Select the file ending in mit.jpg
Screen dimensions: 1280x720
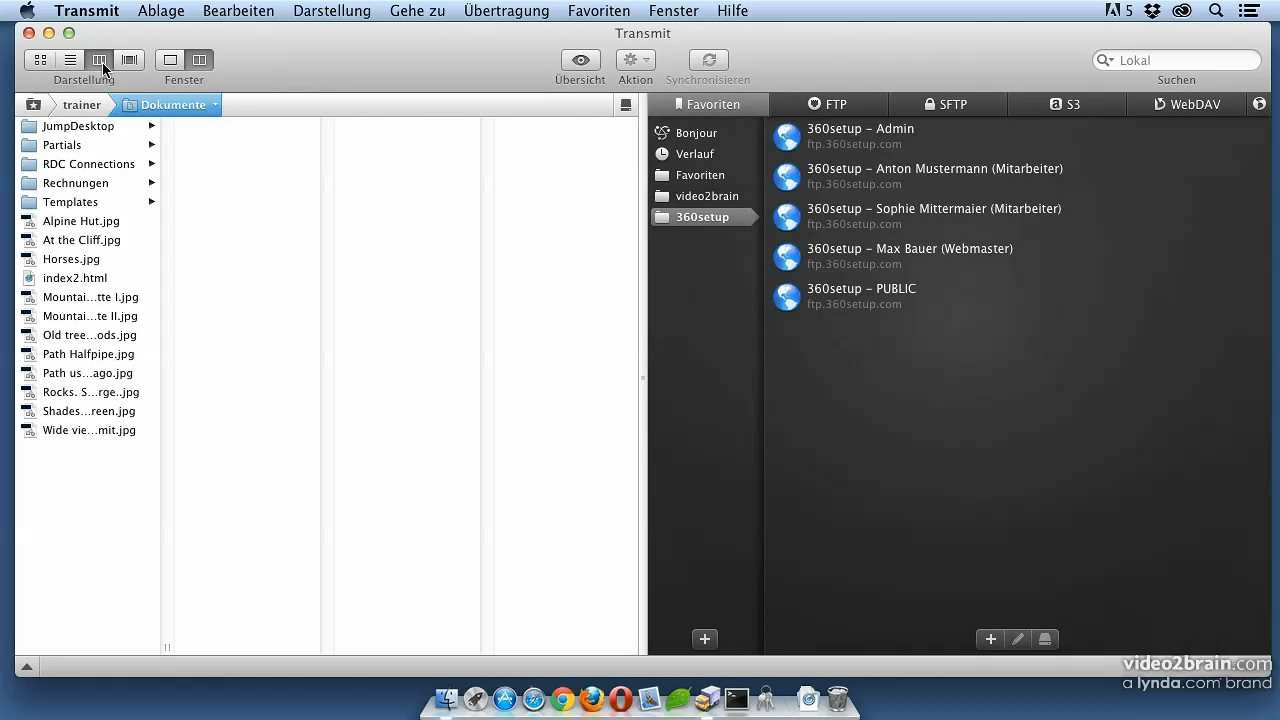(88, 430)
